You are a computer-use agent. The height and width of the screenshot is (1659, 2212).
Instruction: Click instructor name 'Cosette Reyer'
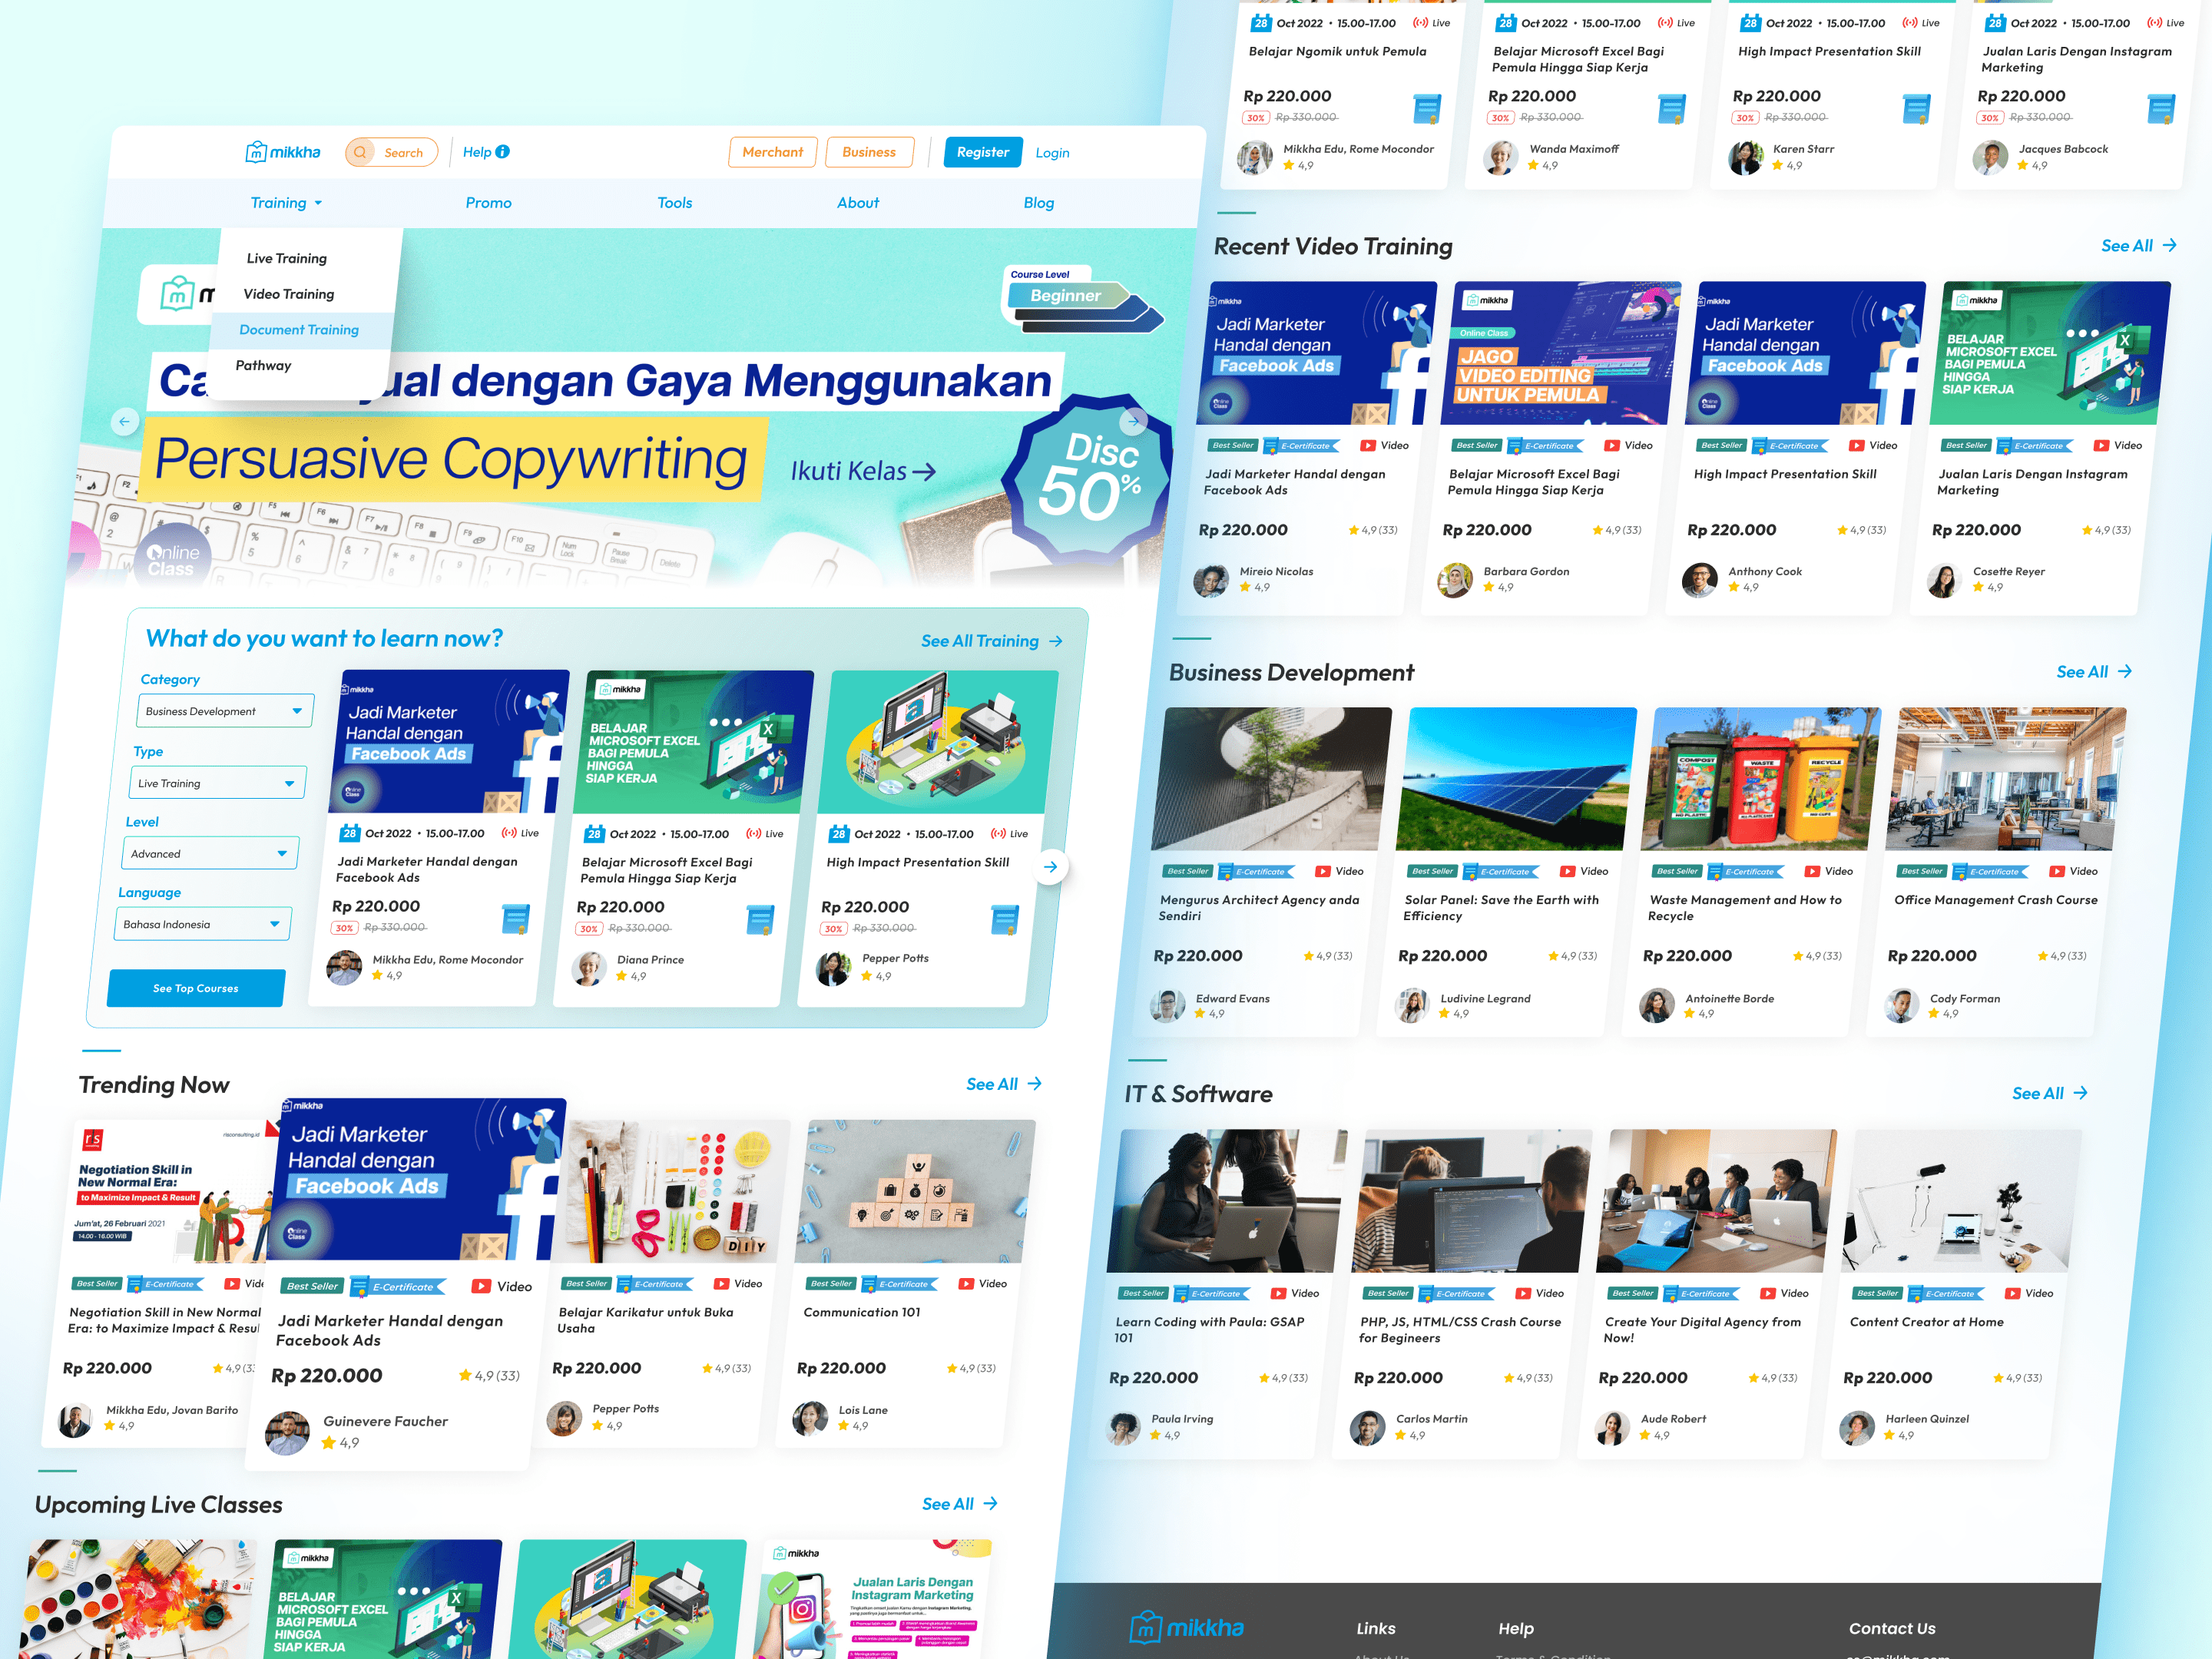pyautogui.click(x=2009, y=572)
